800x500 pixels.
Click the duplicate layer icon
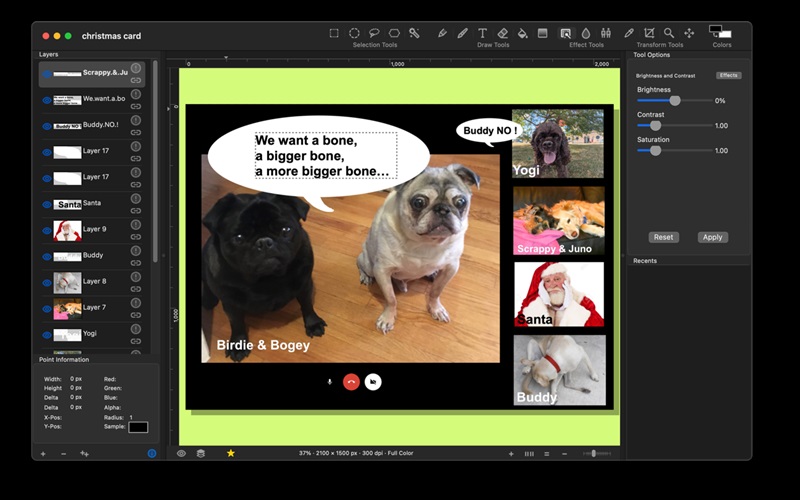pos(84,454)
